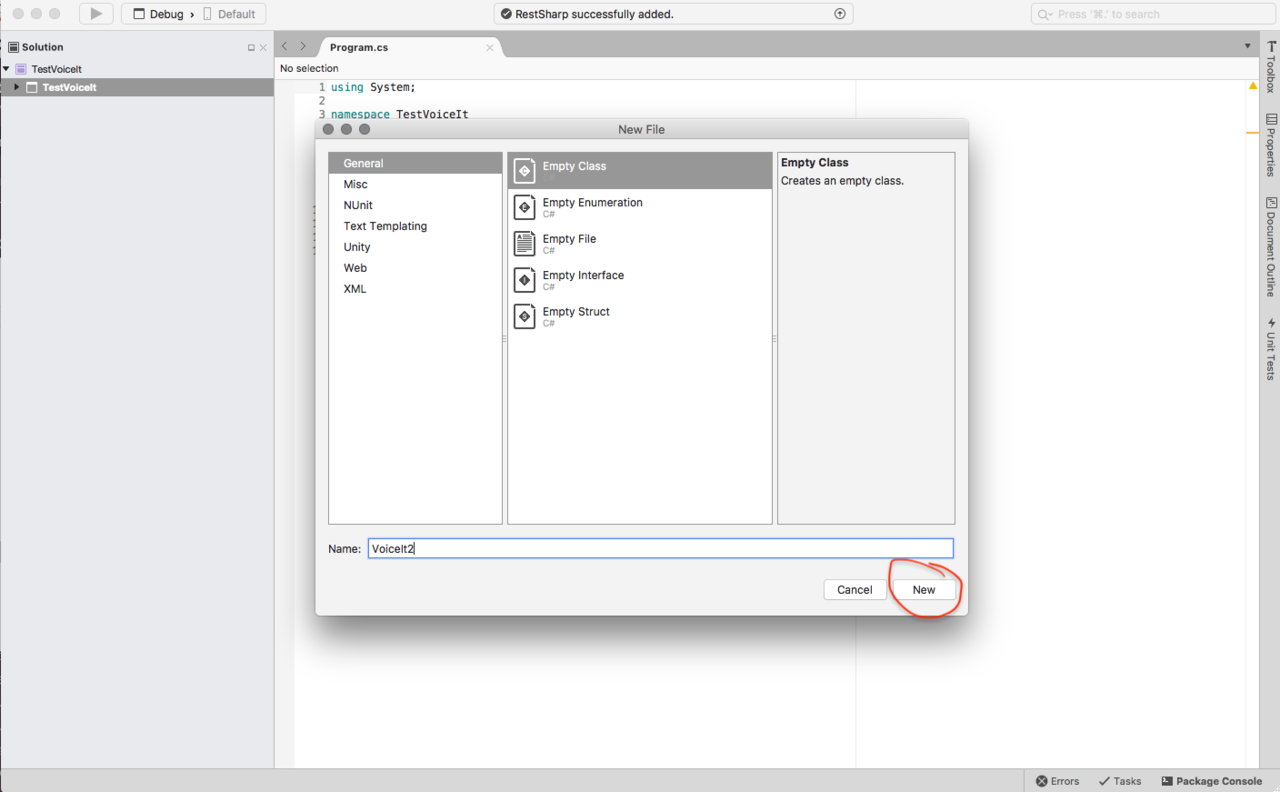Open the Debug configuration dropdown

coord(166,14)
